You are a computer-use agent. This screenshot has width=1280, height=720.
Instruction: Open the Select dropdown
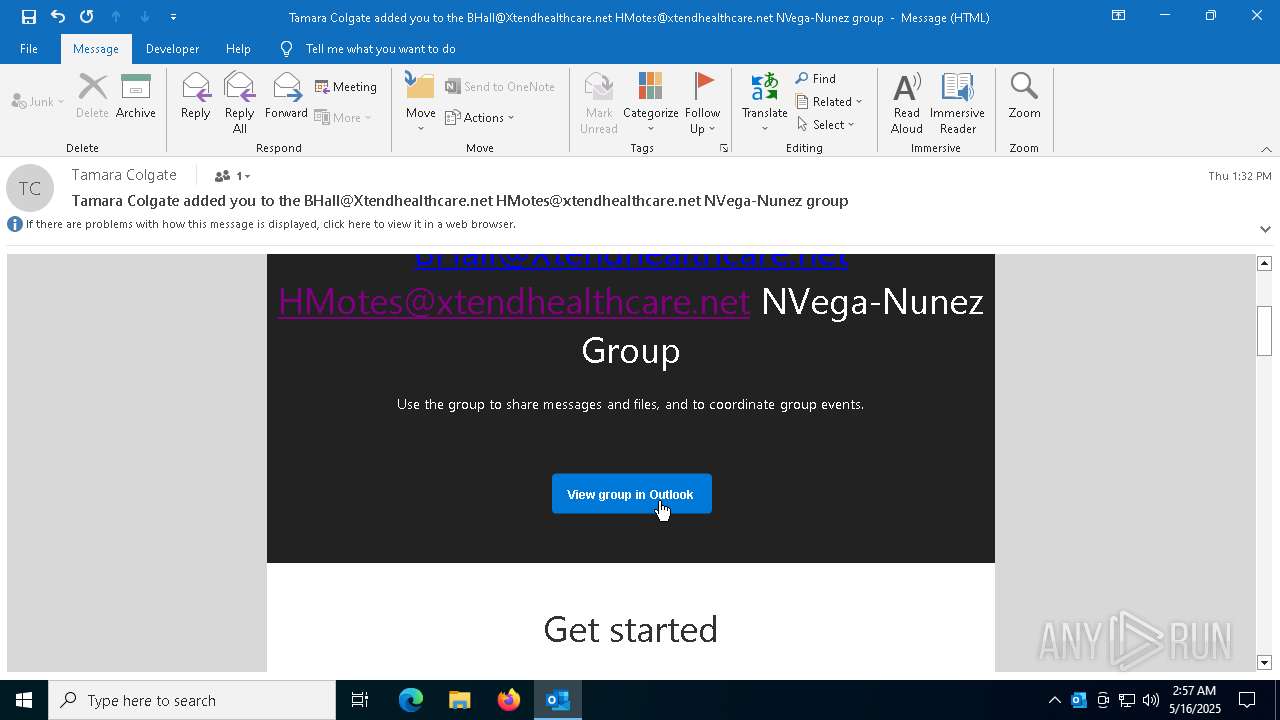tap(825, 124)
